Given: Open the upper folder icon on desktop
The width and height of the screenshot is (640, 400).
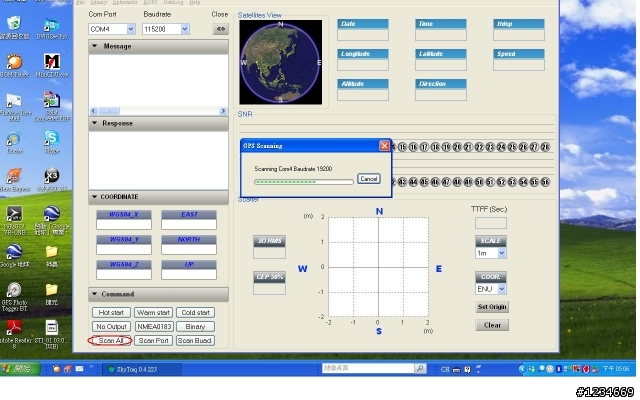Looking at the screenshot, I should point(52,252).
